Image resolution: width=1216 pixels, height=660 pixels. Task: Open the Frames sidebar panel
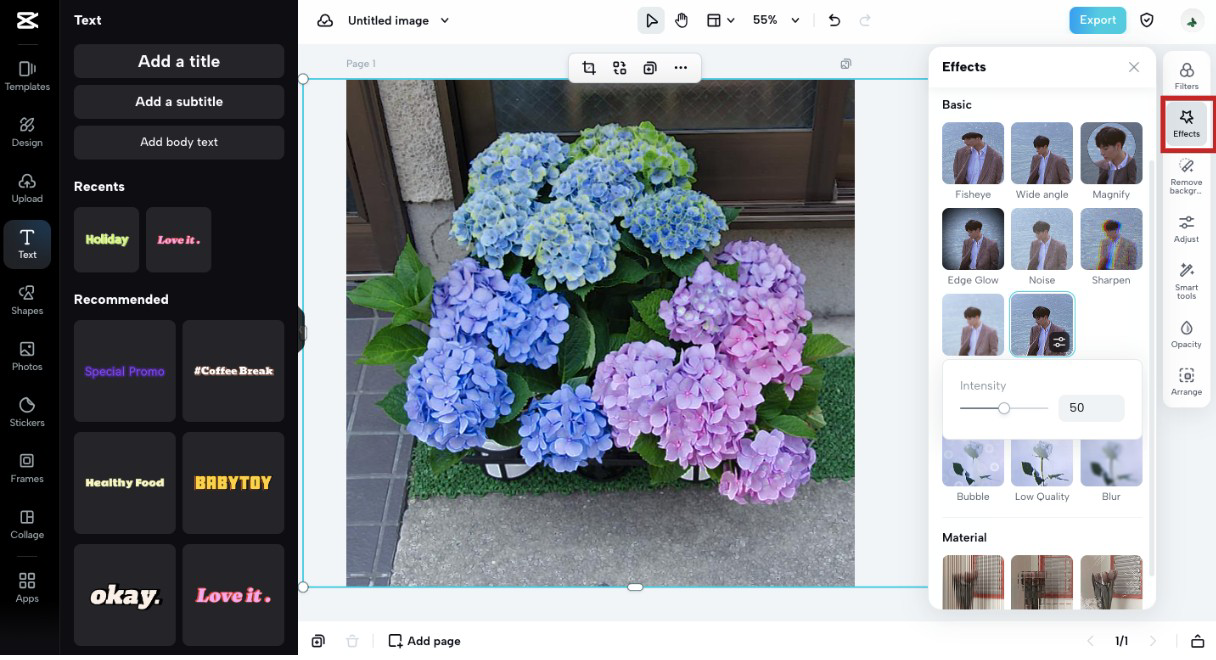pos(27,468)
